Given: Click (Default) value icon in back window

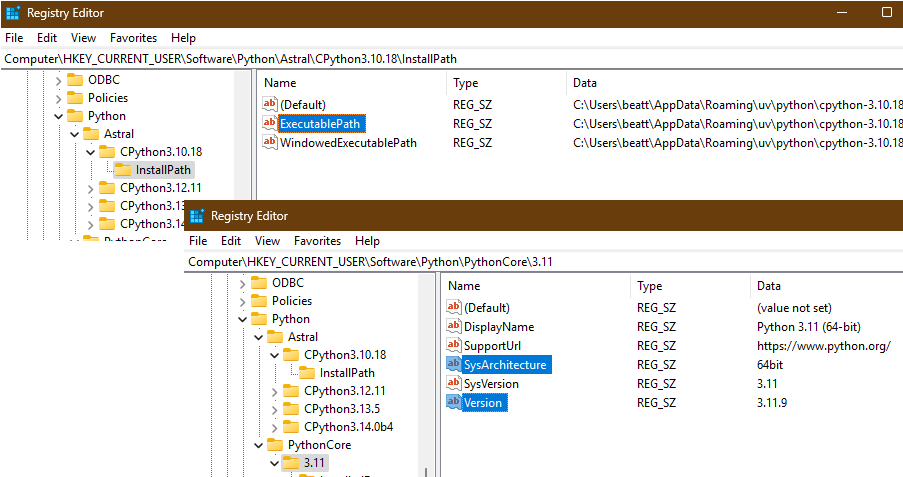Looking at the screenshot, I should (270, 104).
